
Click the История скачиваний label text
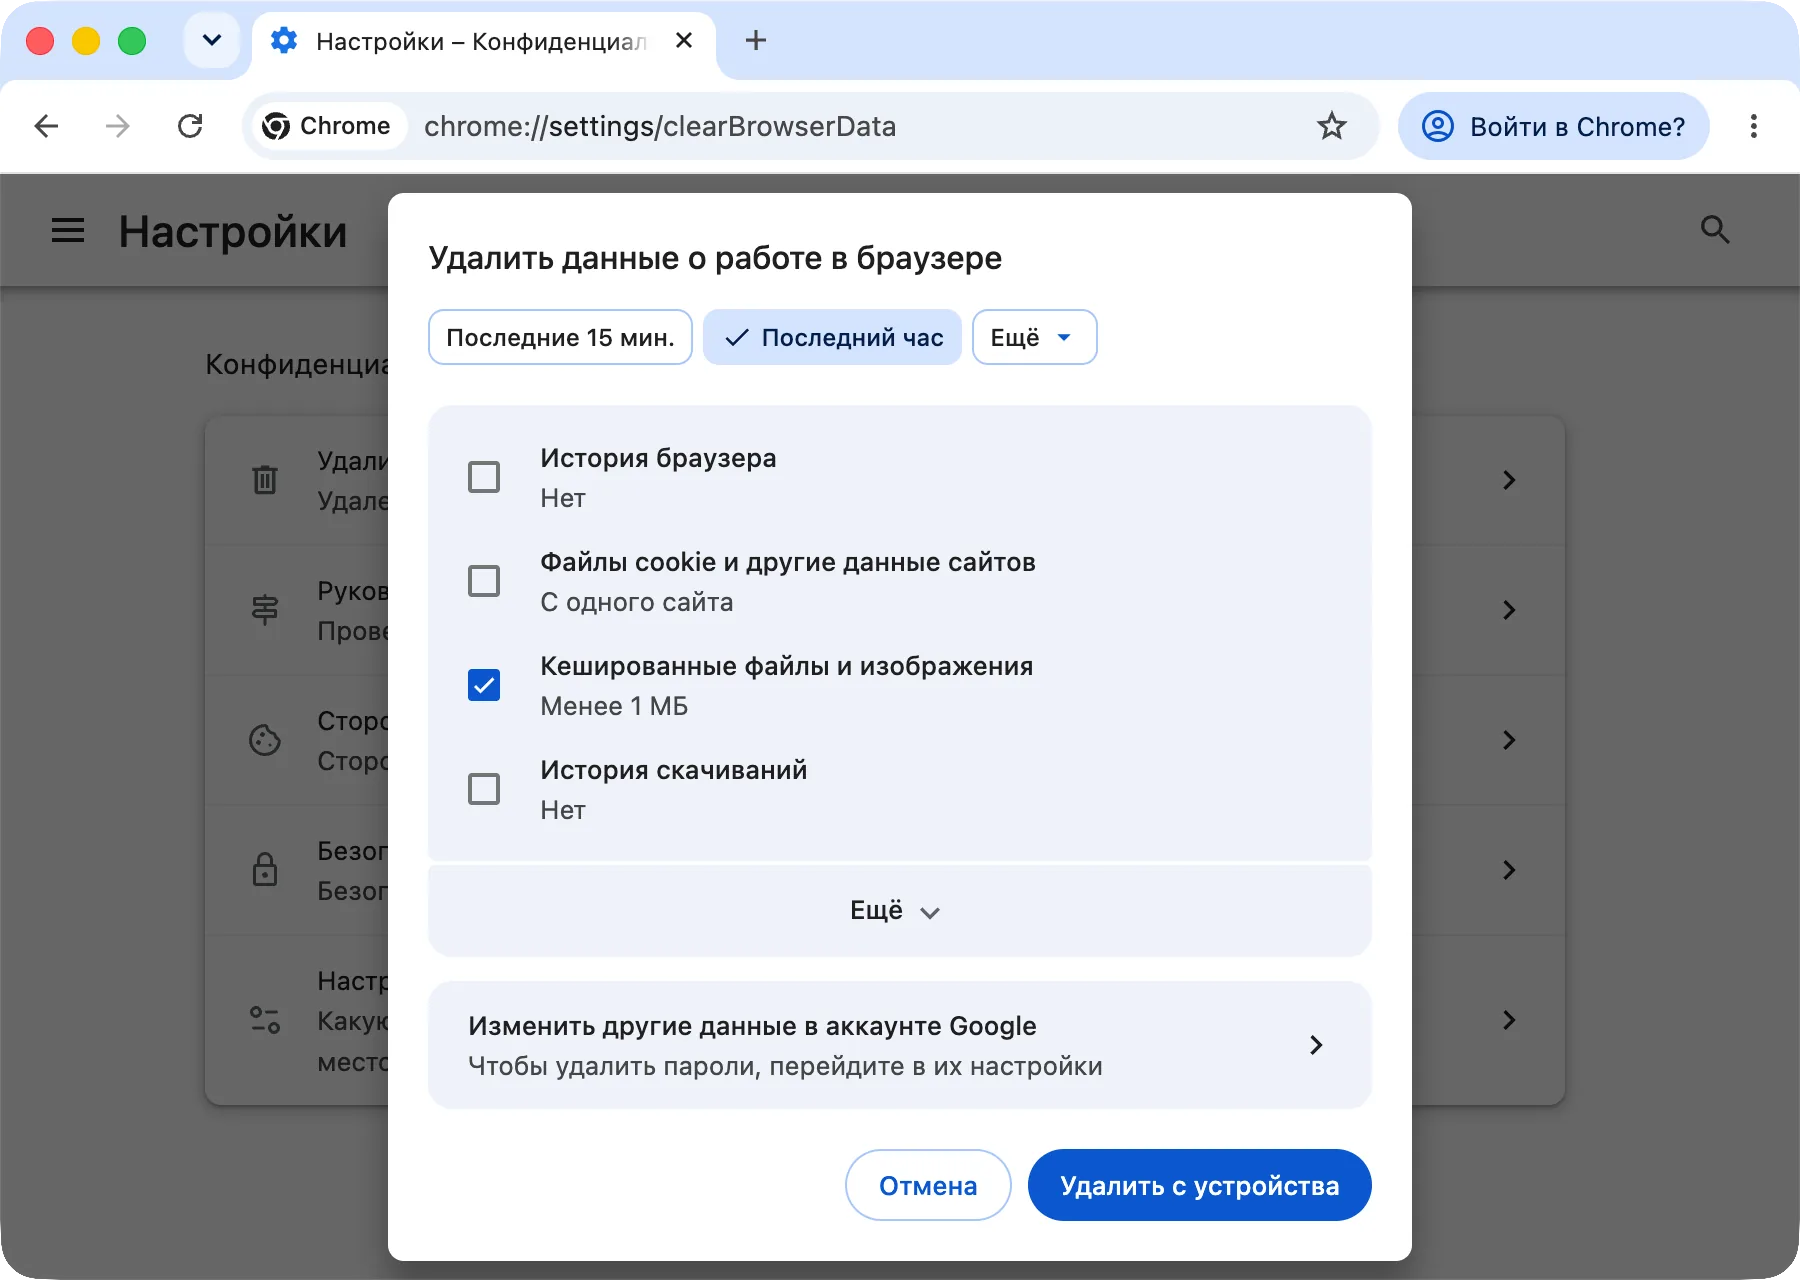674,770
